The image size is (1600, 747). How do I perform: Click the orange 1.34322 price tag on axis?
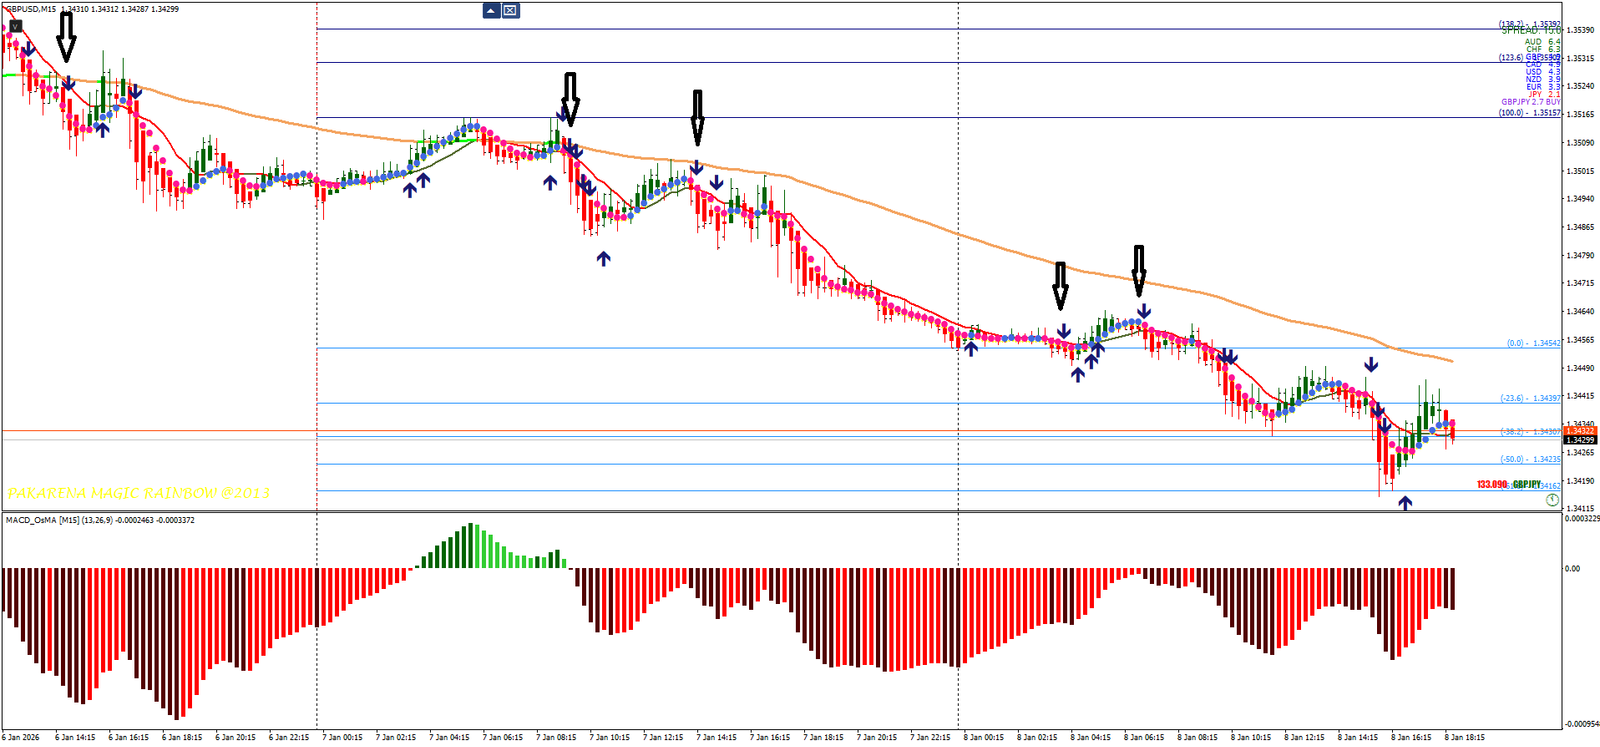coord(1580,431)
